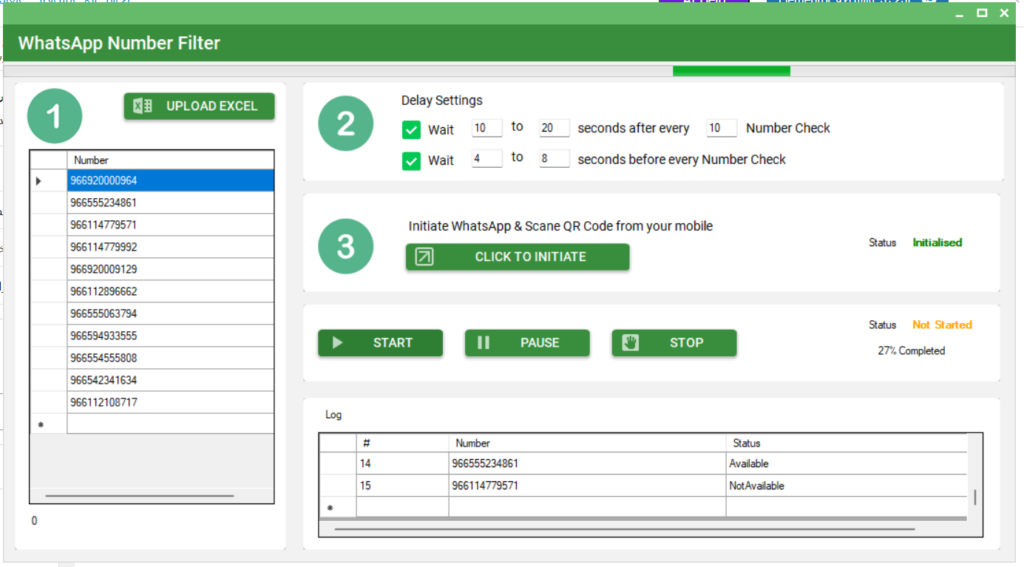Click the horizontal scrollbar of the number list
The width and height of the screenshot is (1024, 567).
click(x=140, y=496)
